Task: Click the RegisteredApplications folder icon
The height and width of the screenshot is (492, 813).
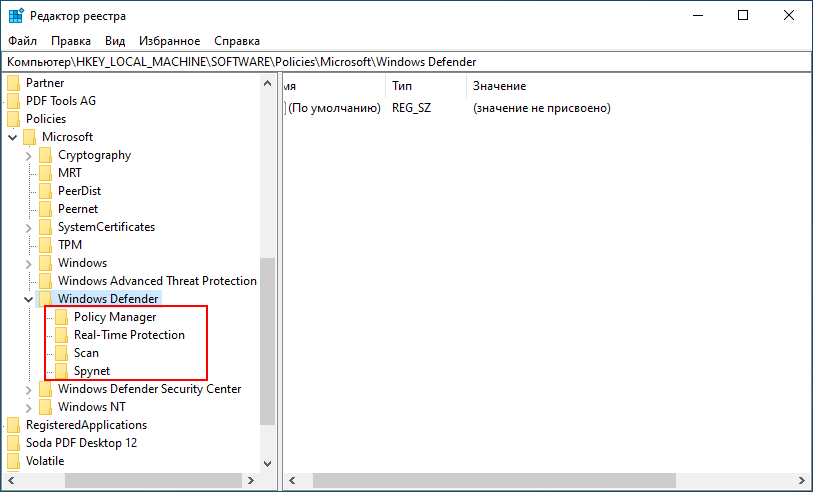Action: coord(13,426)
